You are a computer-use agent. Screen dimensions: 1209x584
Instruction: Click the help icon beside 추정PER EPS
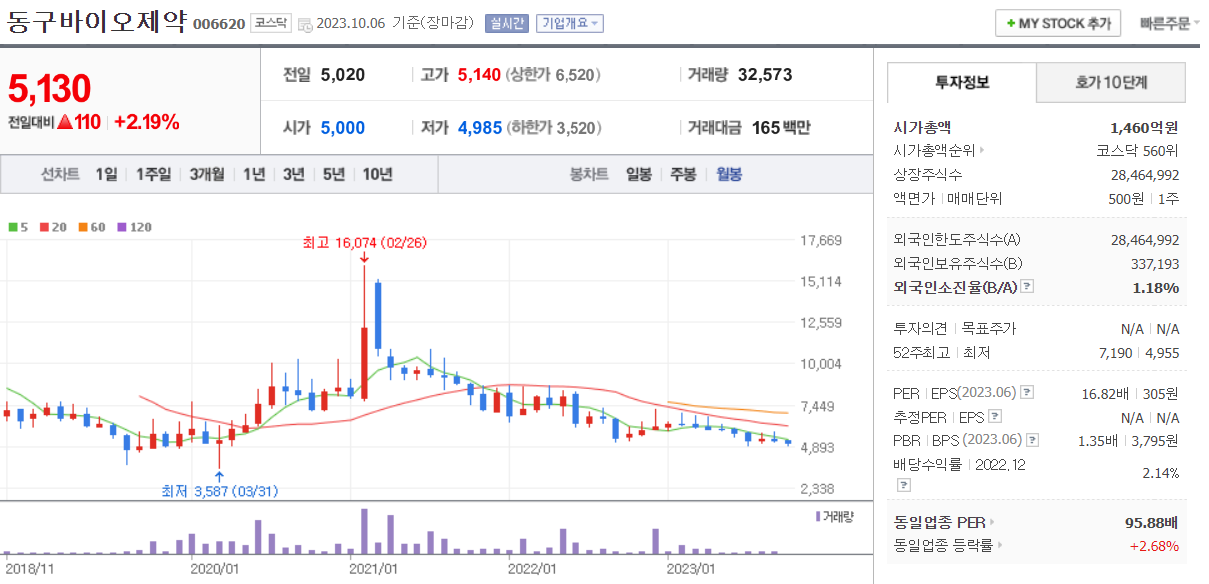pyautogui.click(x=995, y=416)
